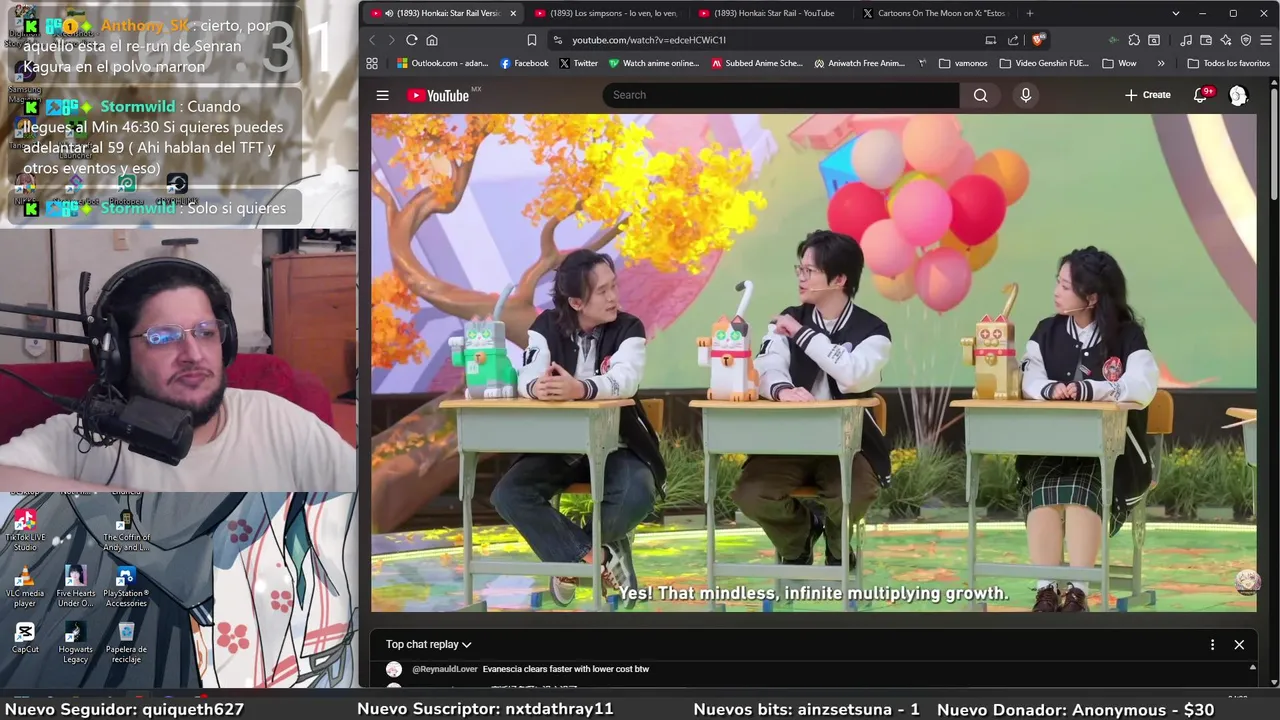
Task: Close the active Honkai: Star Rail tab
Action: click(513, 13)
